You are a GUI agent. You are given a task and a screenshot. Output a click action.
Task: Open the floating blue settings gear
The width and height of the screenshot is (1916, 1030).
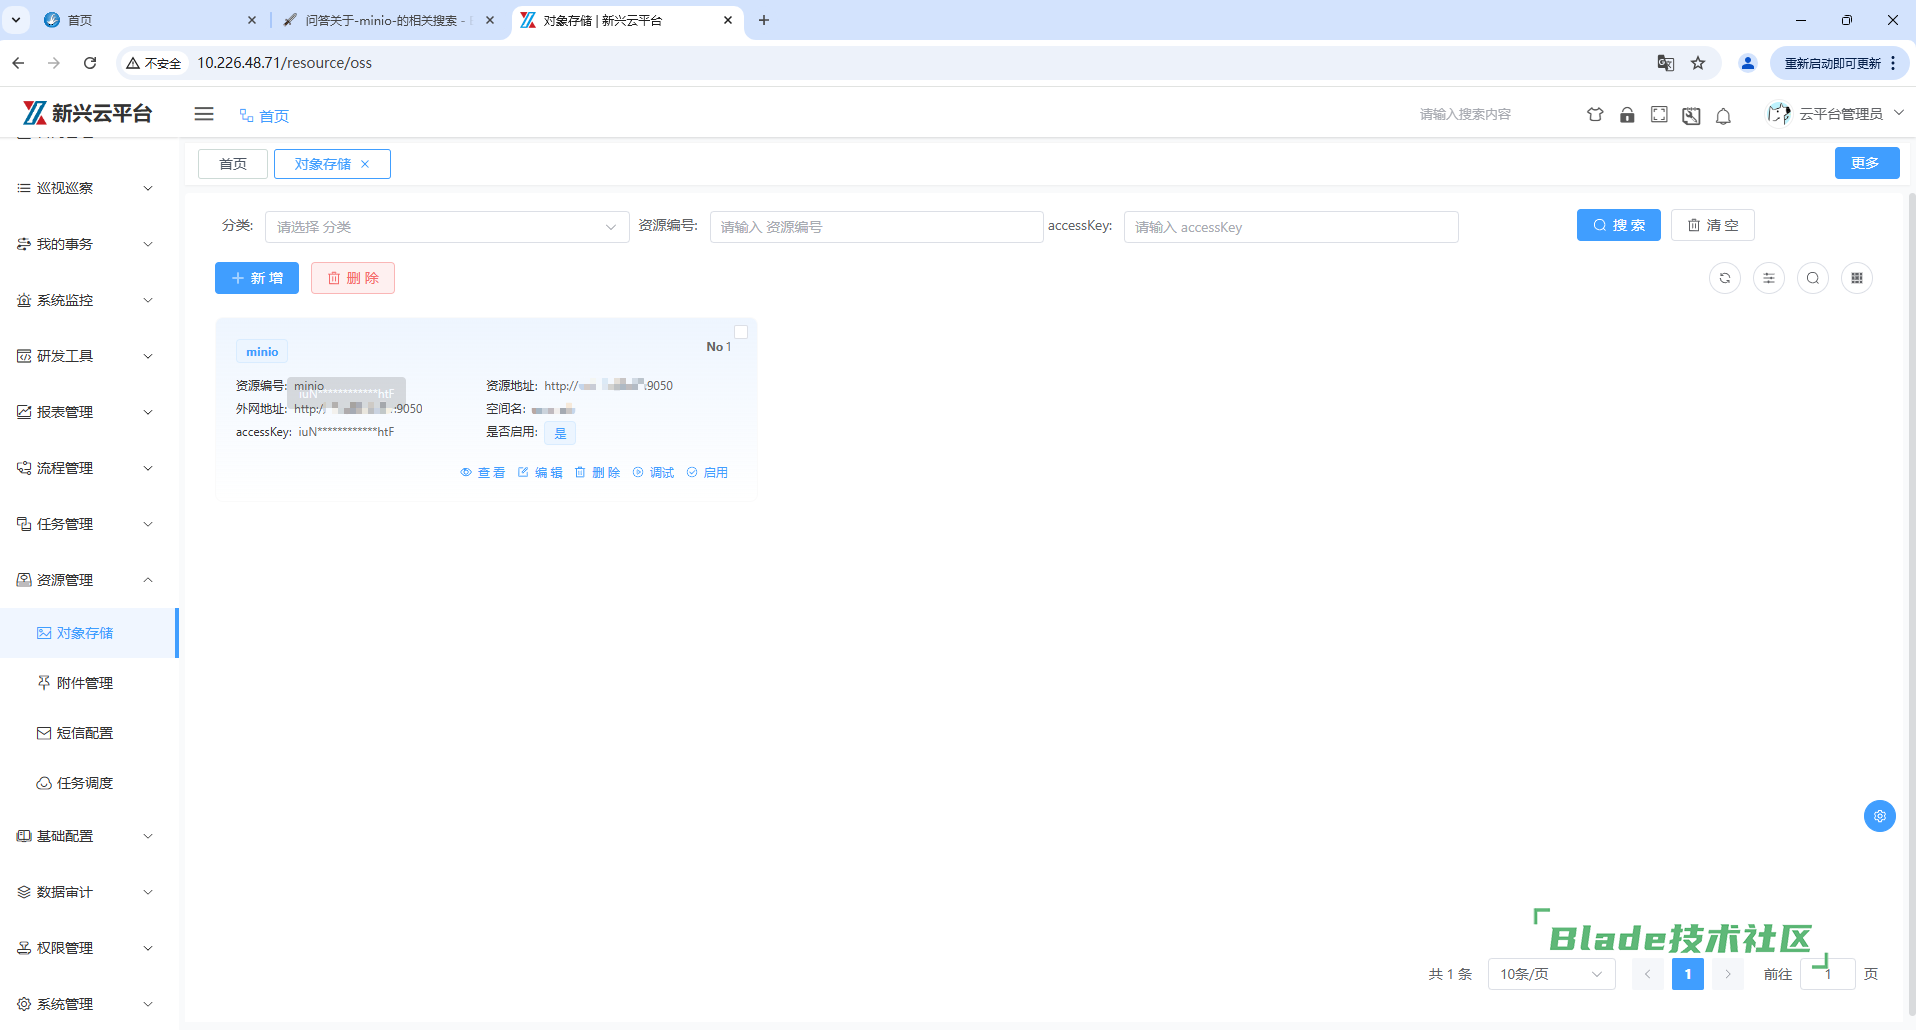1879,816
